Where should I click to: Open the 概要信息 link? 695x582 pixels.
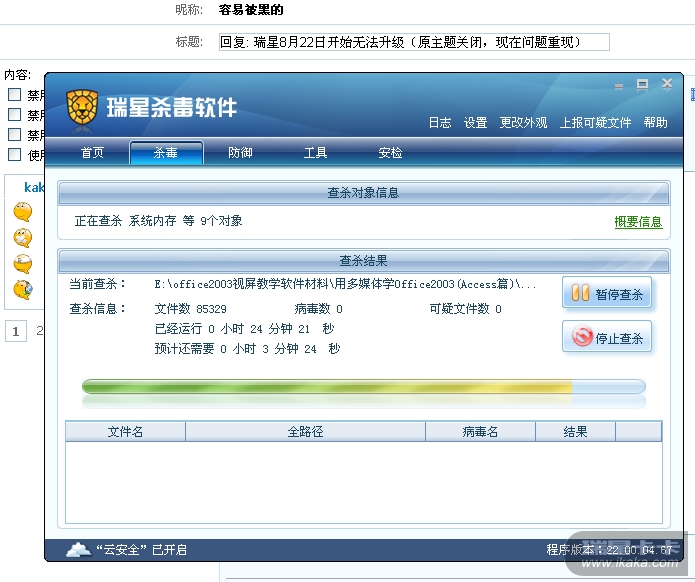(638, 222)
